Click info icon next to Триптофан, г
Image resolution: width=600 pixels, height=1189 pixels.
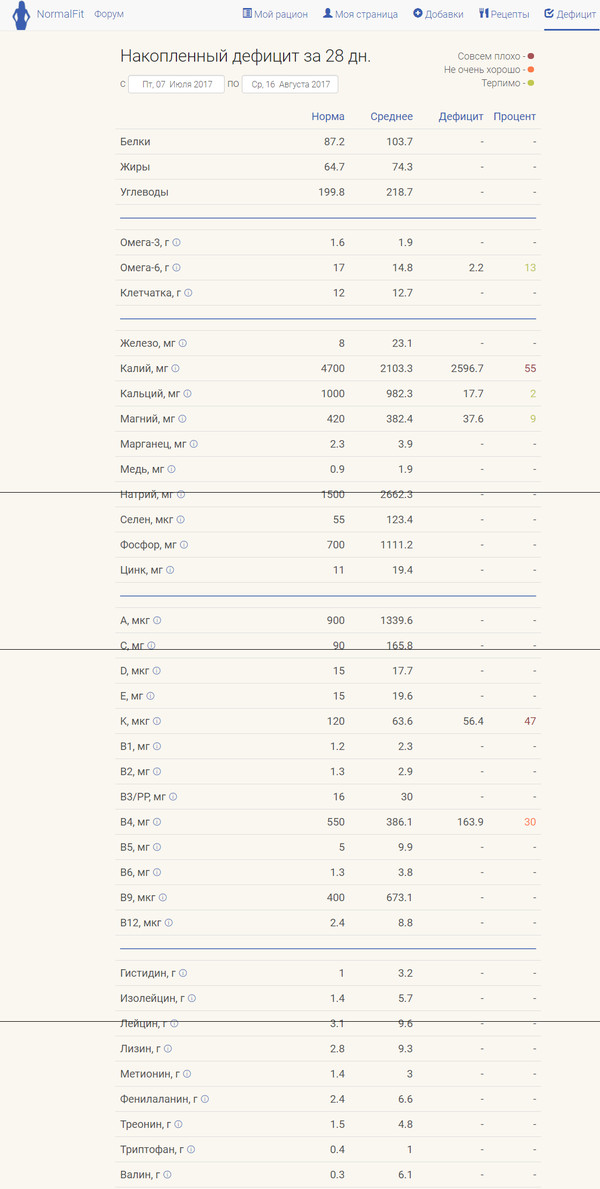pos(193,1149)
